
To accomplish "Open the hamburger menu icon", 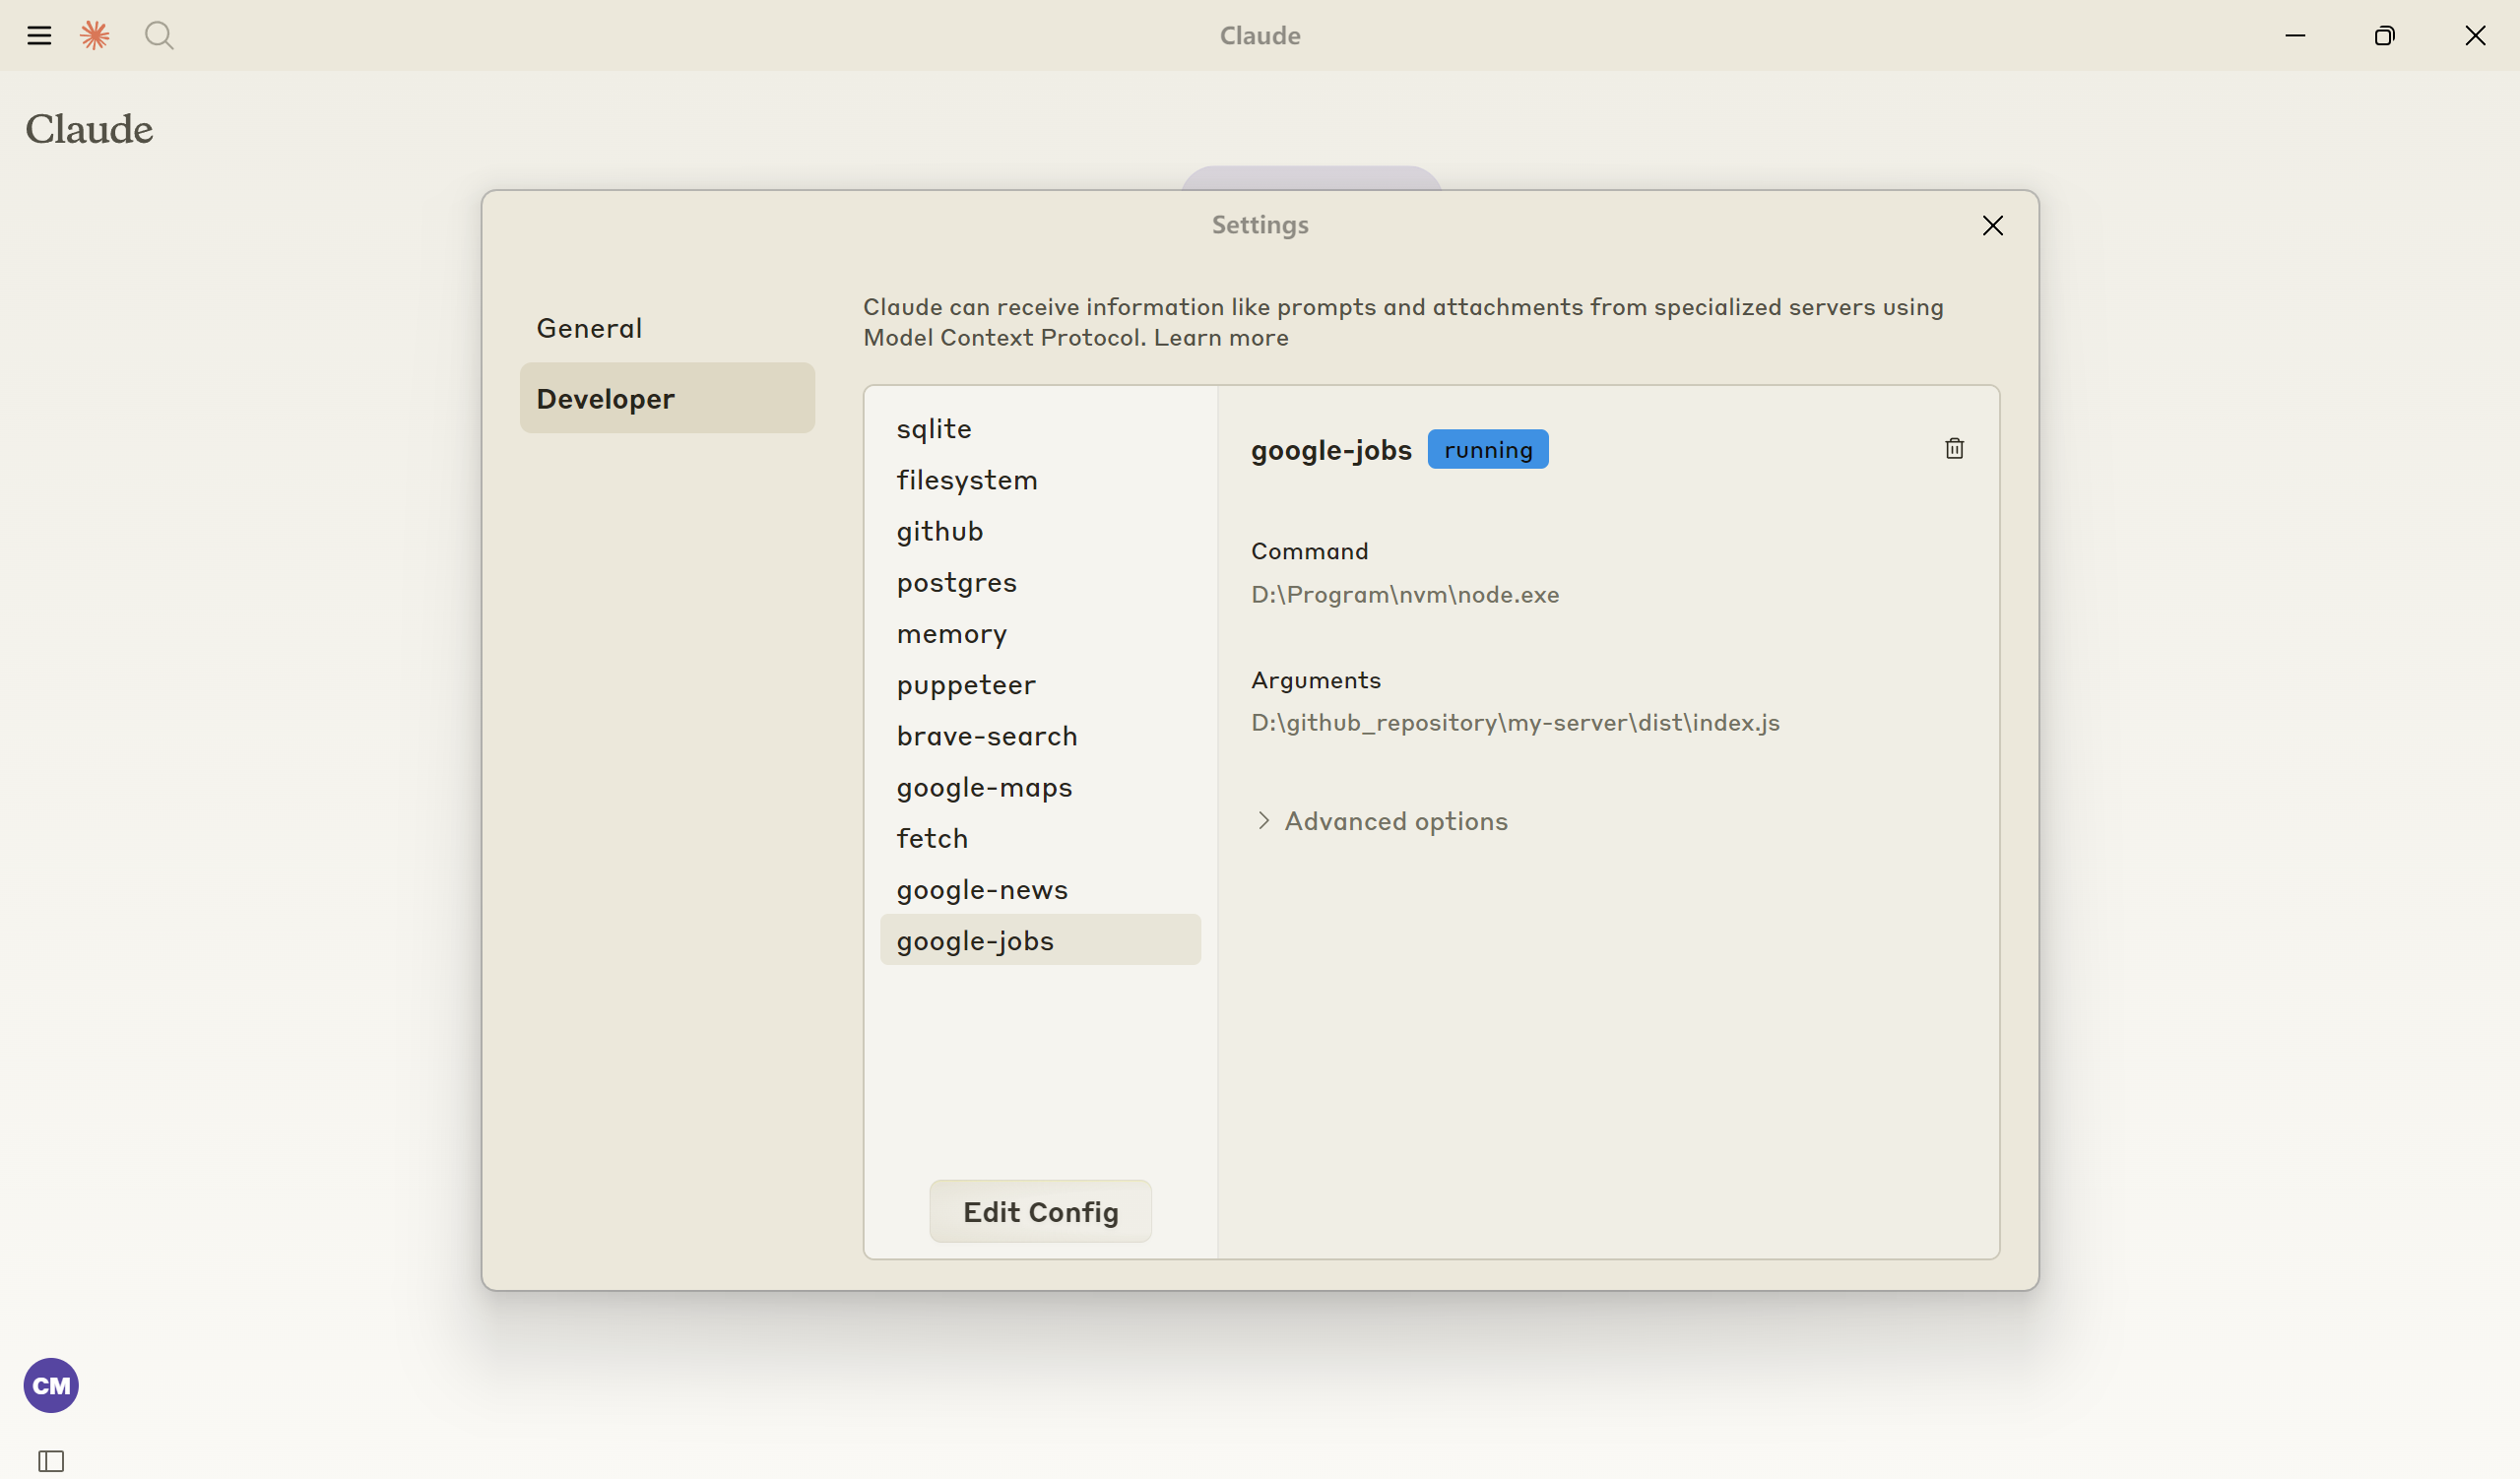I will click(x=39, y=36).
